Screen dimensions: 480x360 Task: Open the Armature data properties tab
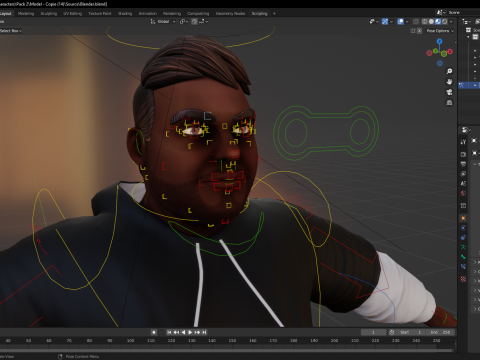(463, 247)
